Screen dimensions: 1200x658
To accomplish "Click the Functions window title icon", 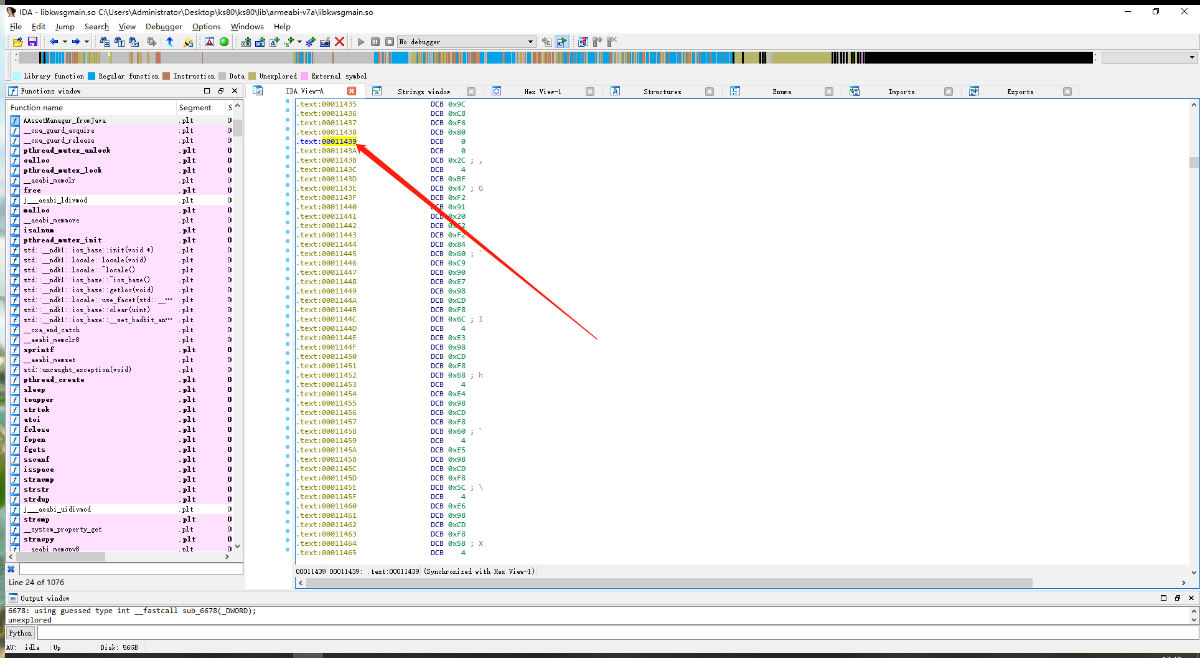I will click(x=12, y=90).
